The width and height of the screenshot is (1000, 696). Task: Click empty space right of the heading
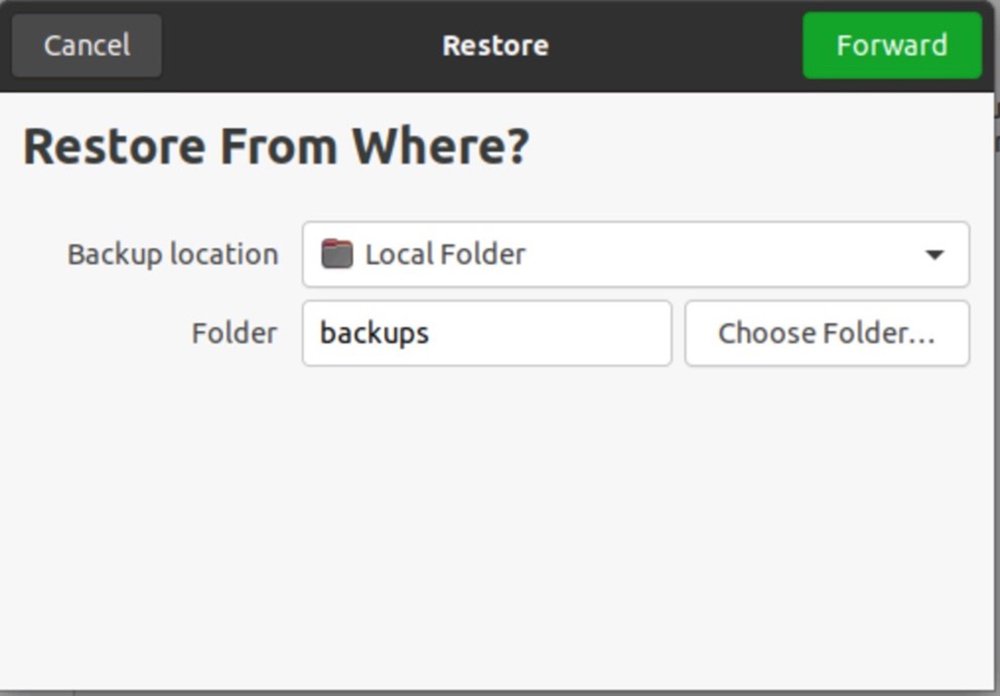click(x=760, y=147)
